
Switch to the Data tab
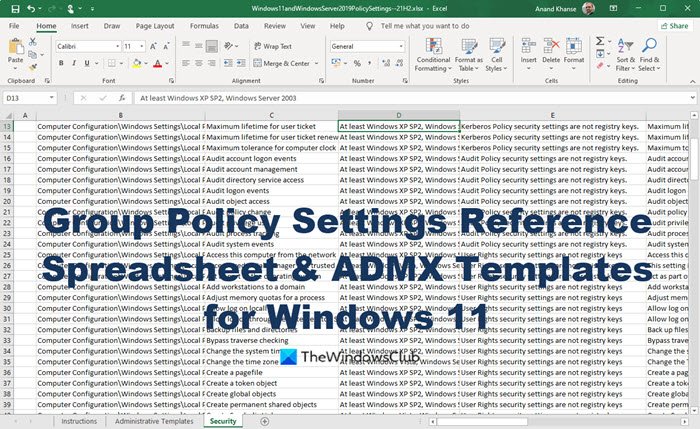coord(241,26)
